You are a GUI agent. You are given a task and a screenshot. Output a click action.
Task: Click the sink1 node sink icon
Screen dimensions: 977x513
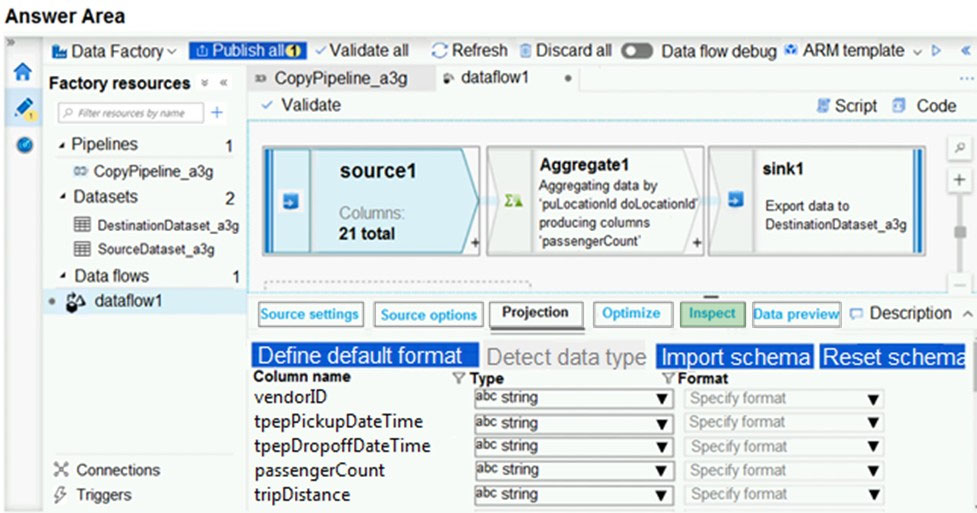coord(735,200)
